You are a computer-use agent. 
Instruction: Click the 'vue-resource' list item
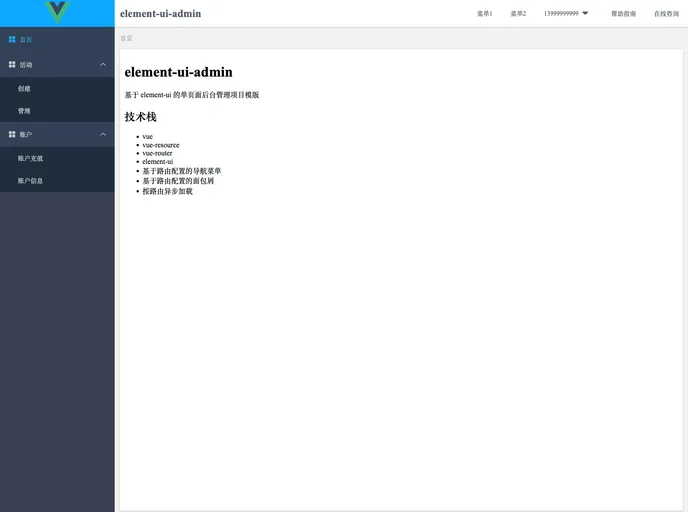point(161,145)
